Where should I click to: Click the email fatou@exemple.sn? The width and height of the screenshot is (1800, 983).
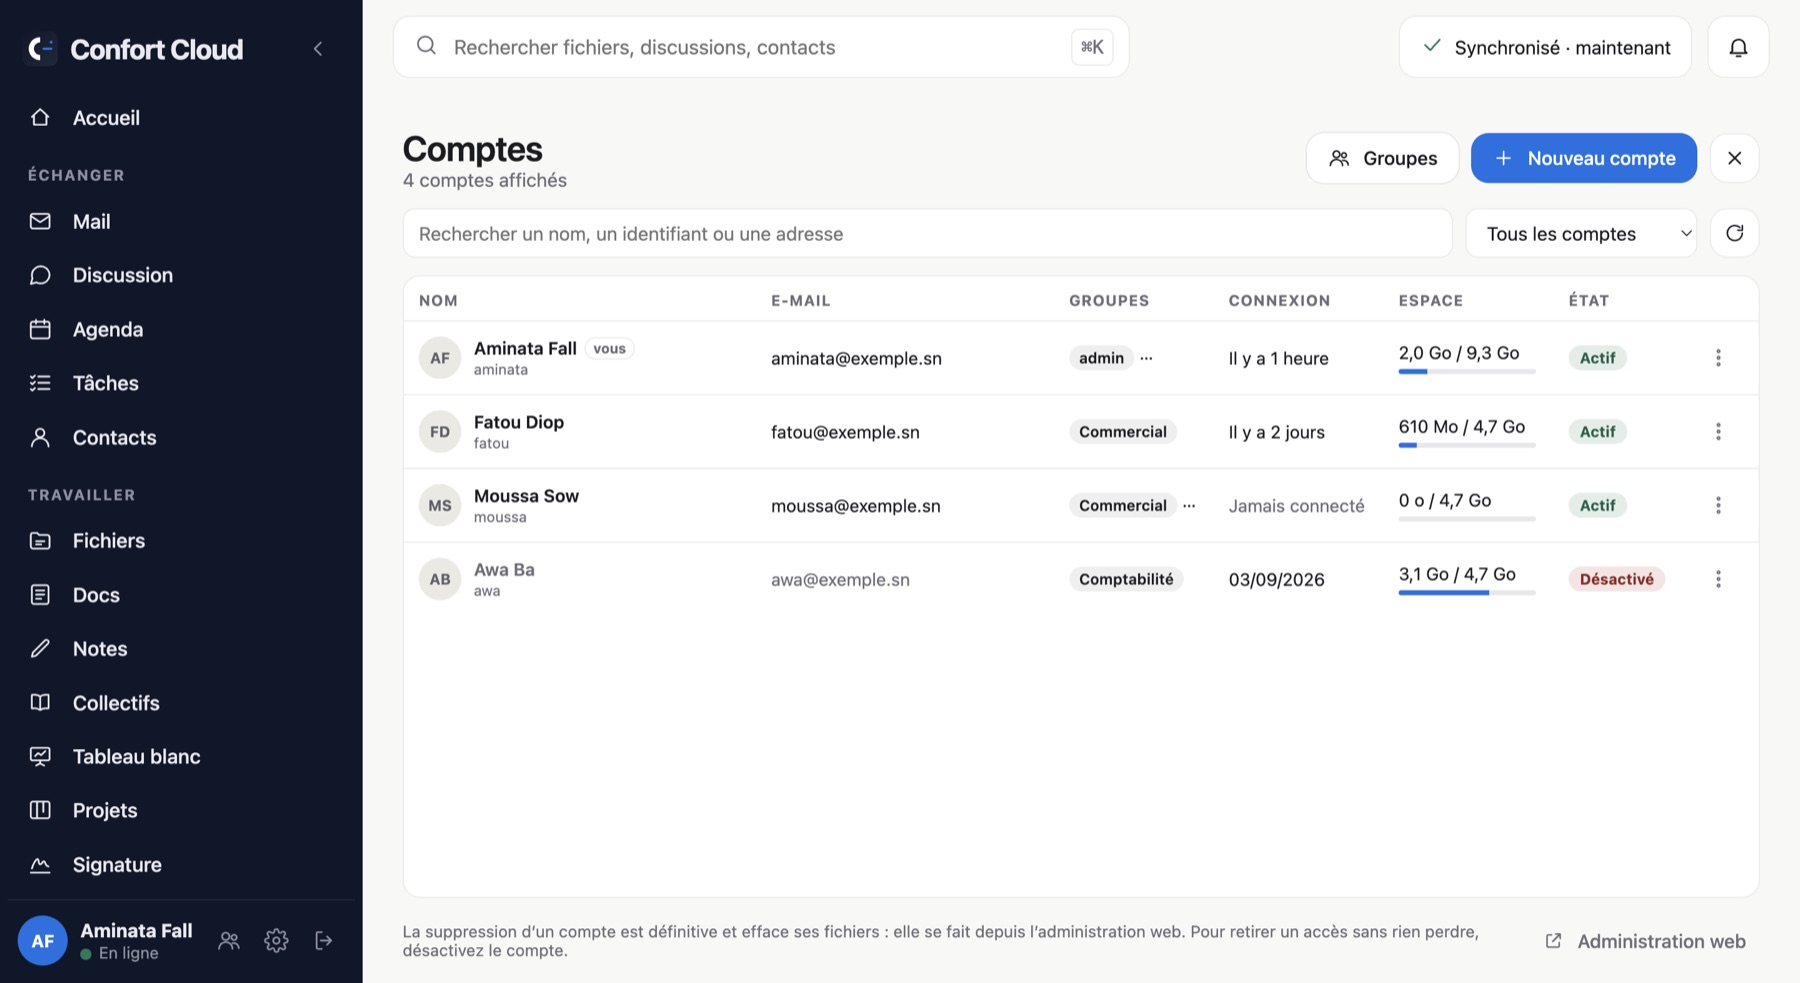point(845,432)
